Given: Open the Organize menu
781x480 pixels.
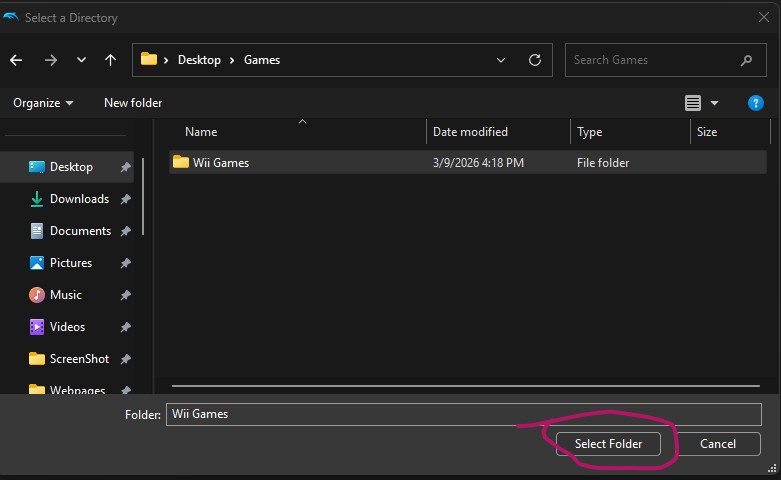Looking at the screenshot, I should coord(43,103).
